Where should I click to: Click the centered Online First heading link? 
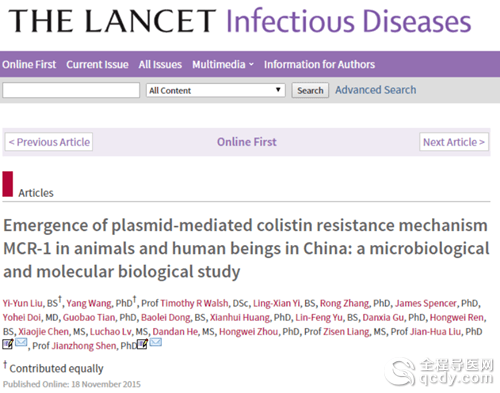pos(247,142)
